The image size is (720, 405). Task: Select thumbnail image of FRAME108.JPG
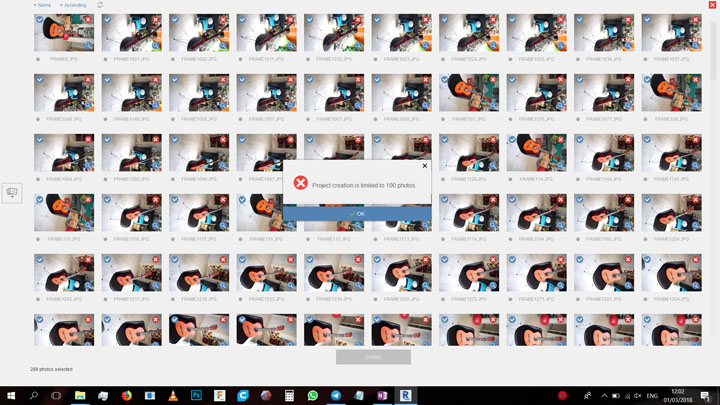pyautogui.click(x=671, y=93)
